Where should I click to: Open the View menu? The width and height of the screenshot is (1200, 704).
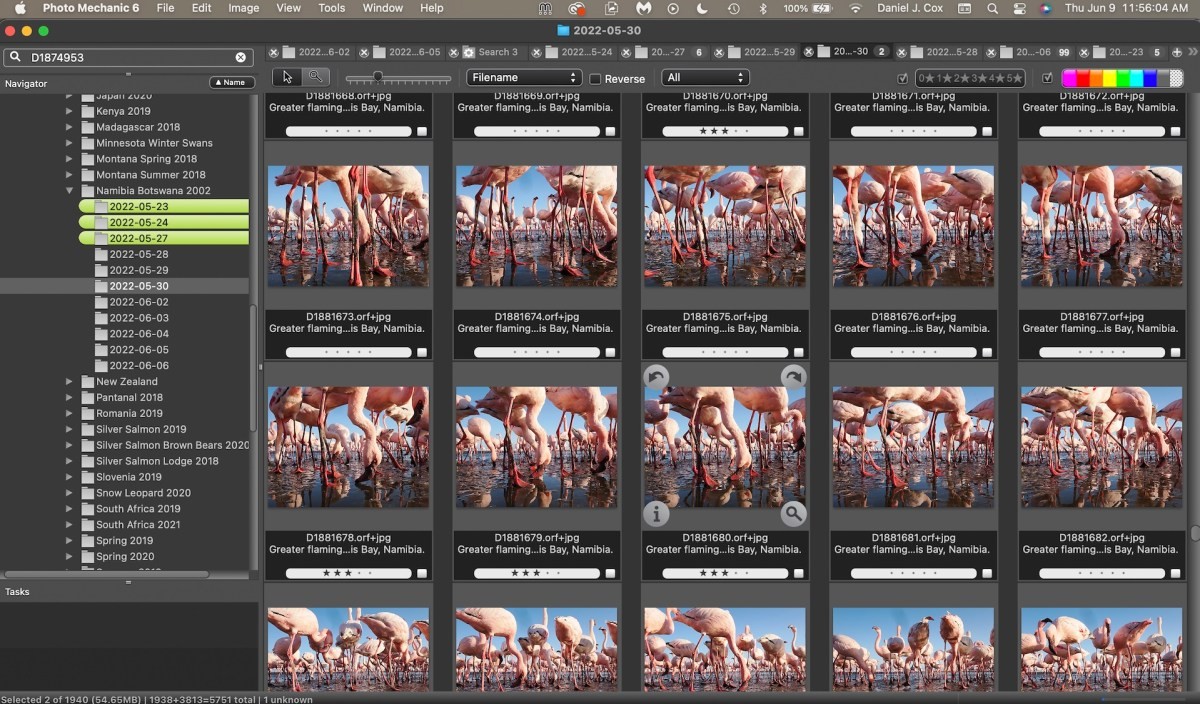point(288,8)
